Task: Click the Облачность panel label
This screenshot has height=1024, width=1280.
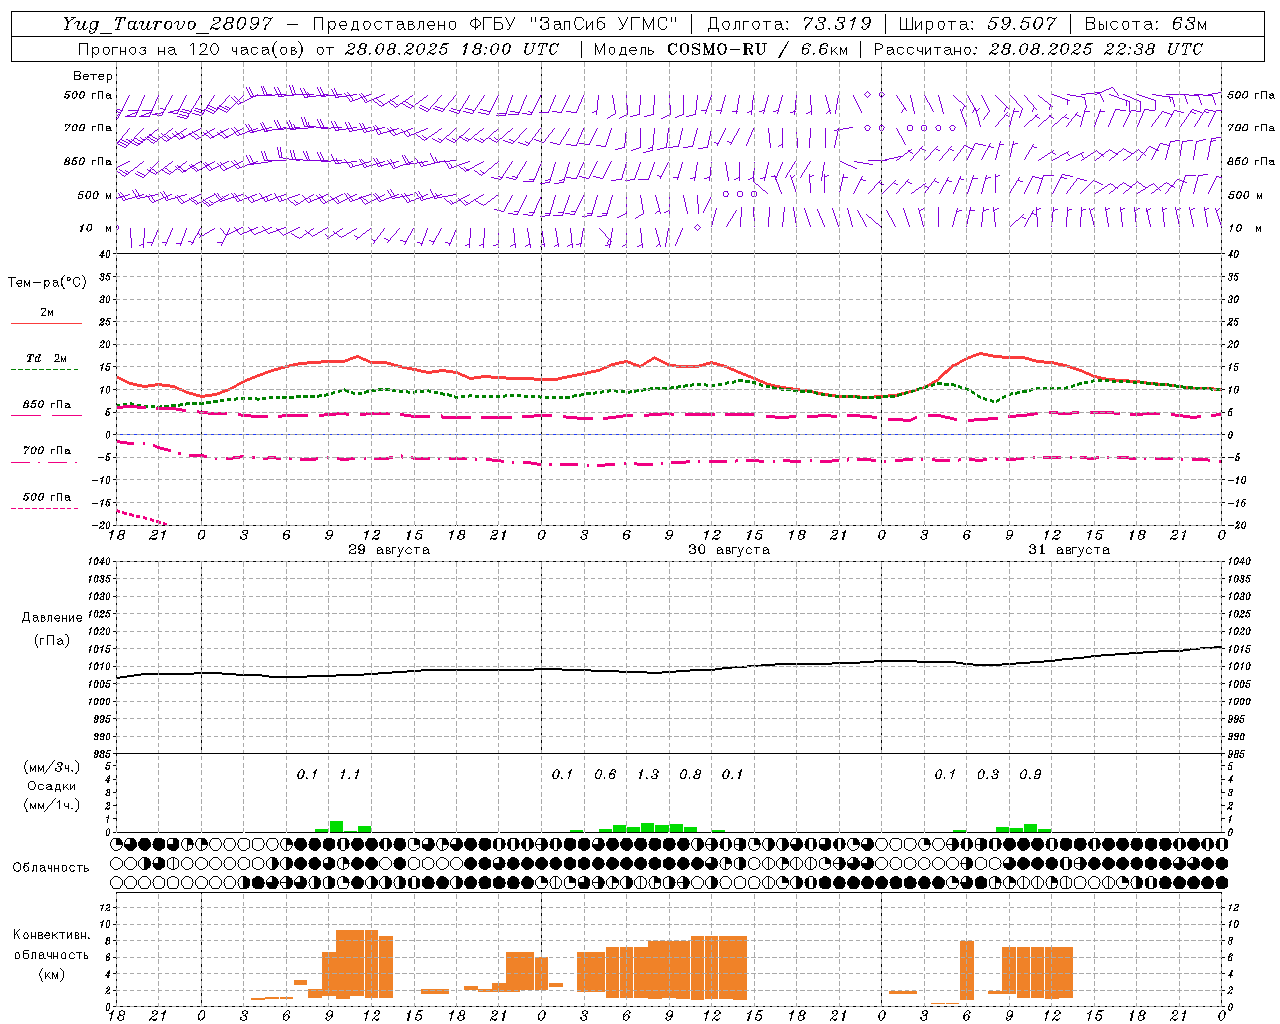Action: coord(51,867)
